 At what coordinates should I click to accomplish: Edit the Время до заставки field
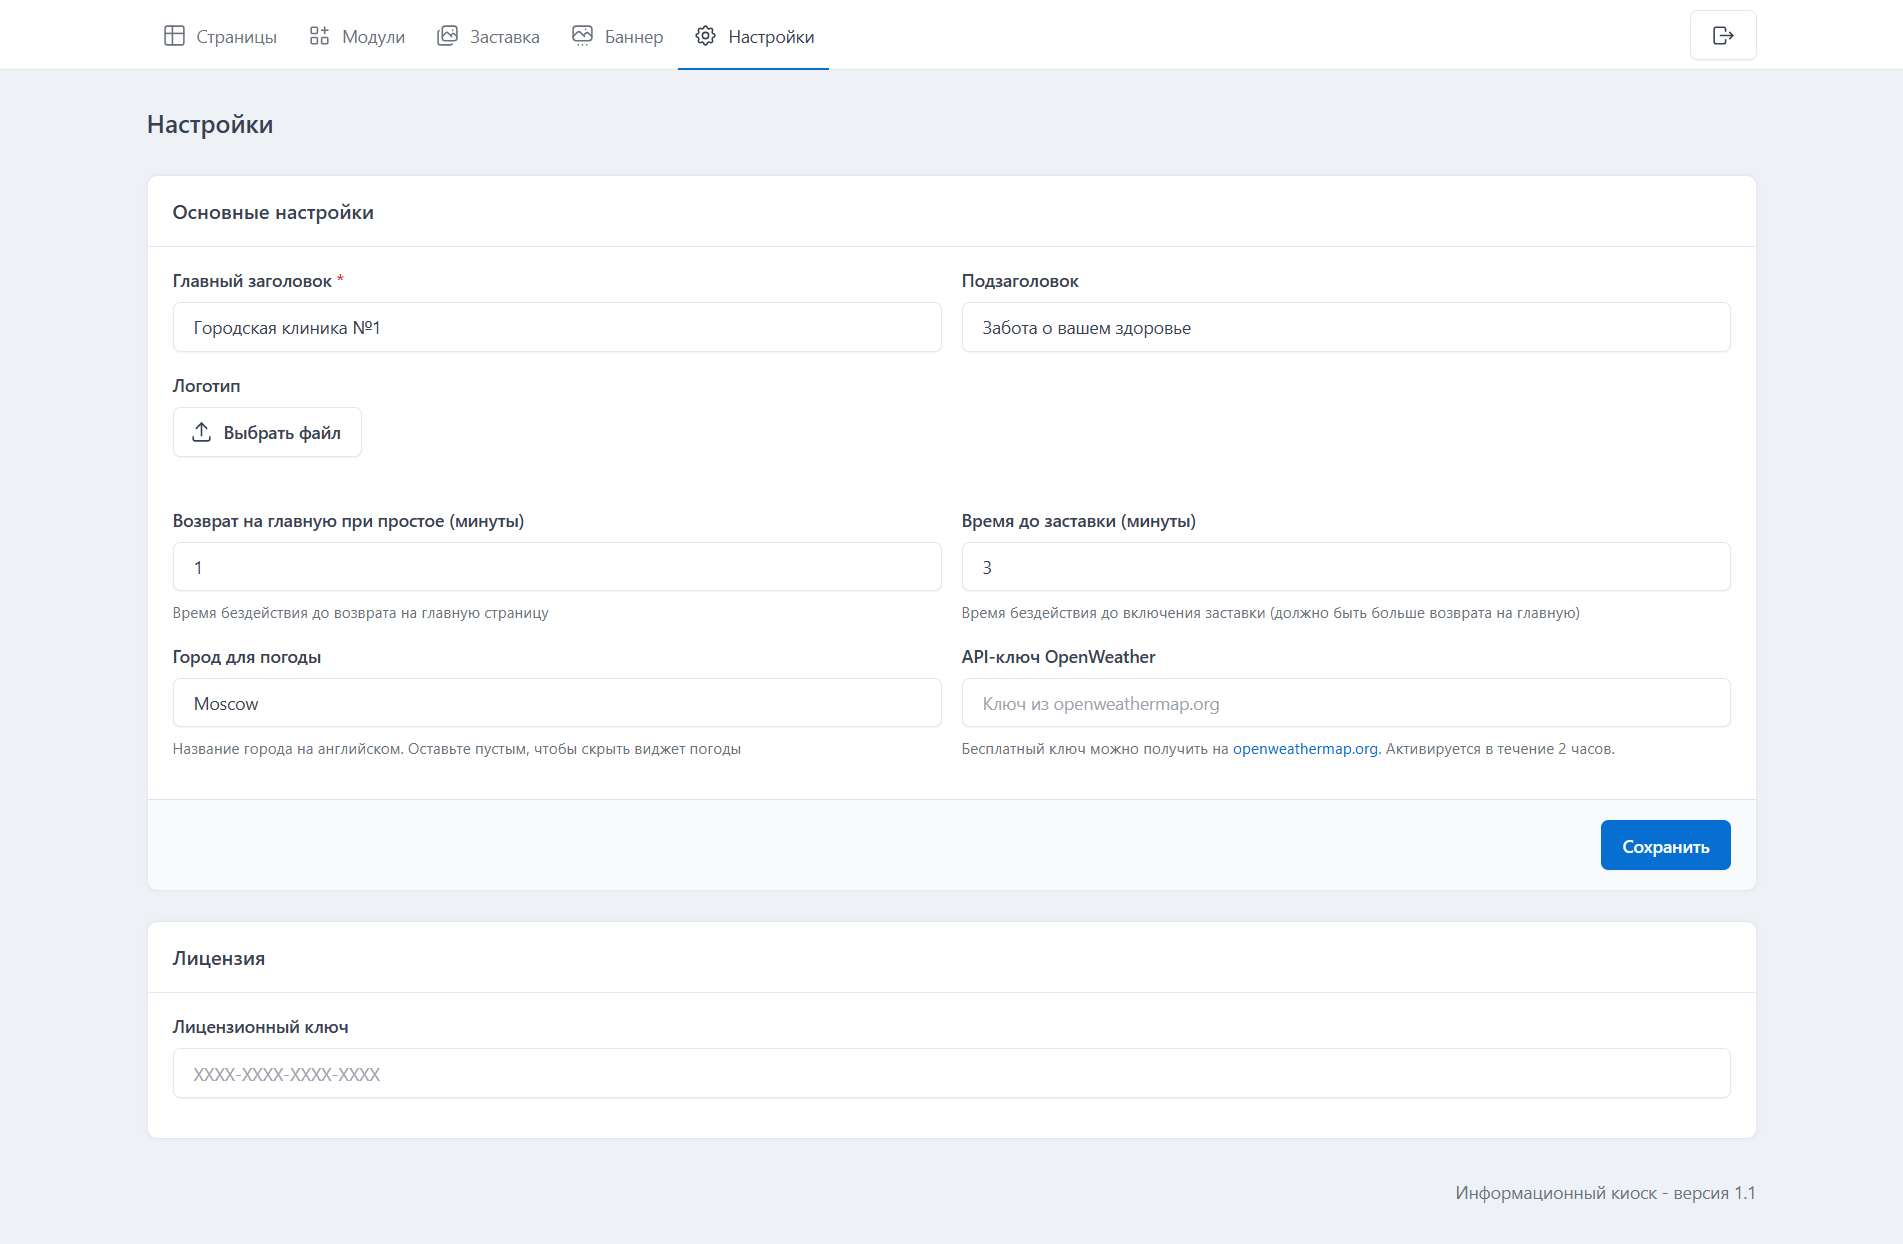(x=1346, y=567)
